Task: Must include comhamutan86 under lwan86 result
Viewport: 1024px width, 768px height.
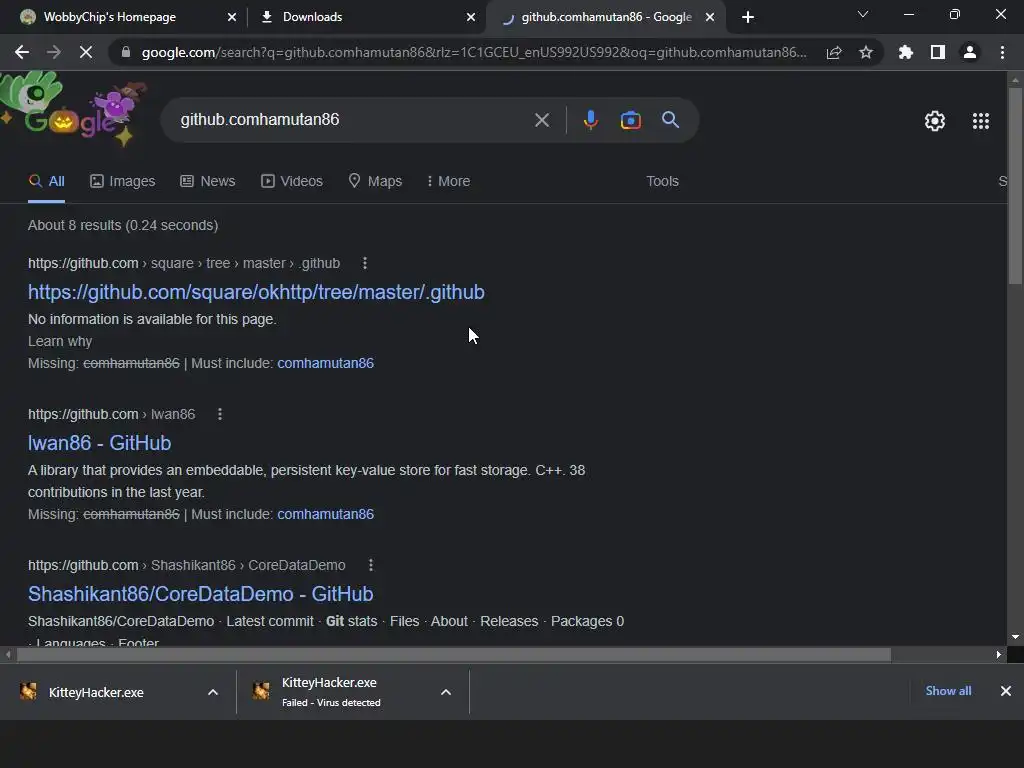Action: pyautogui.click(x=325, y=514)
